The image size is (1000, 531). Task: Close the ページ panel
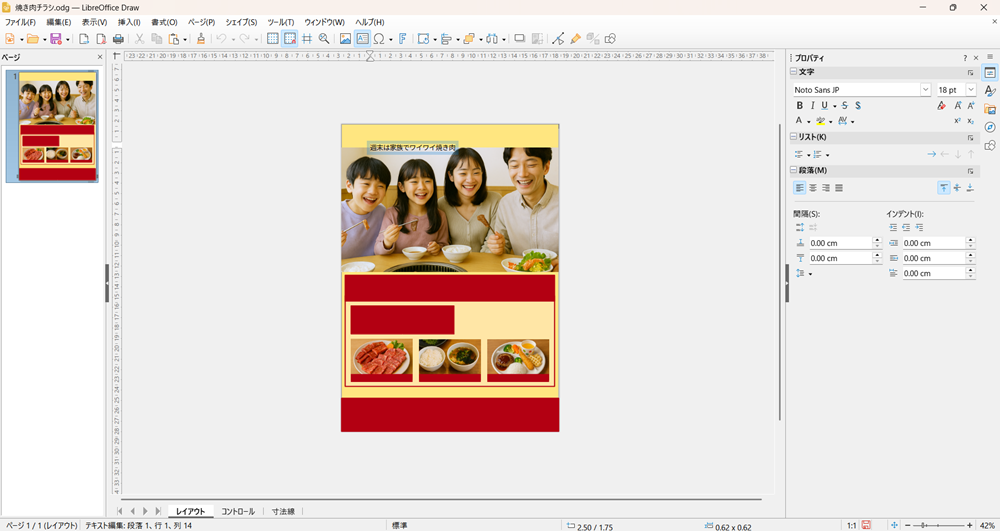click(x=99, y=57)
